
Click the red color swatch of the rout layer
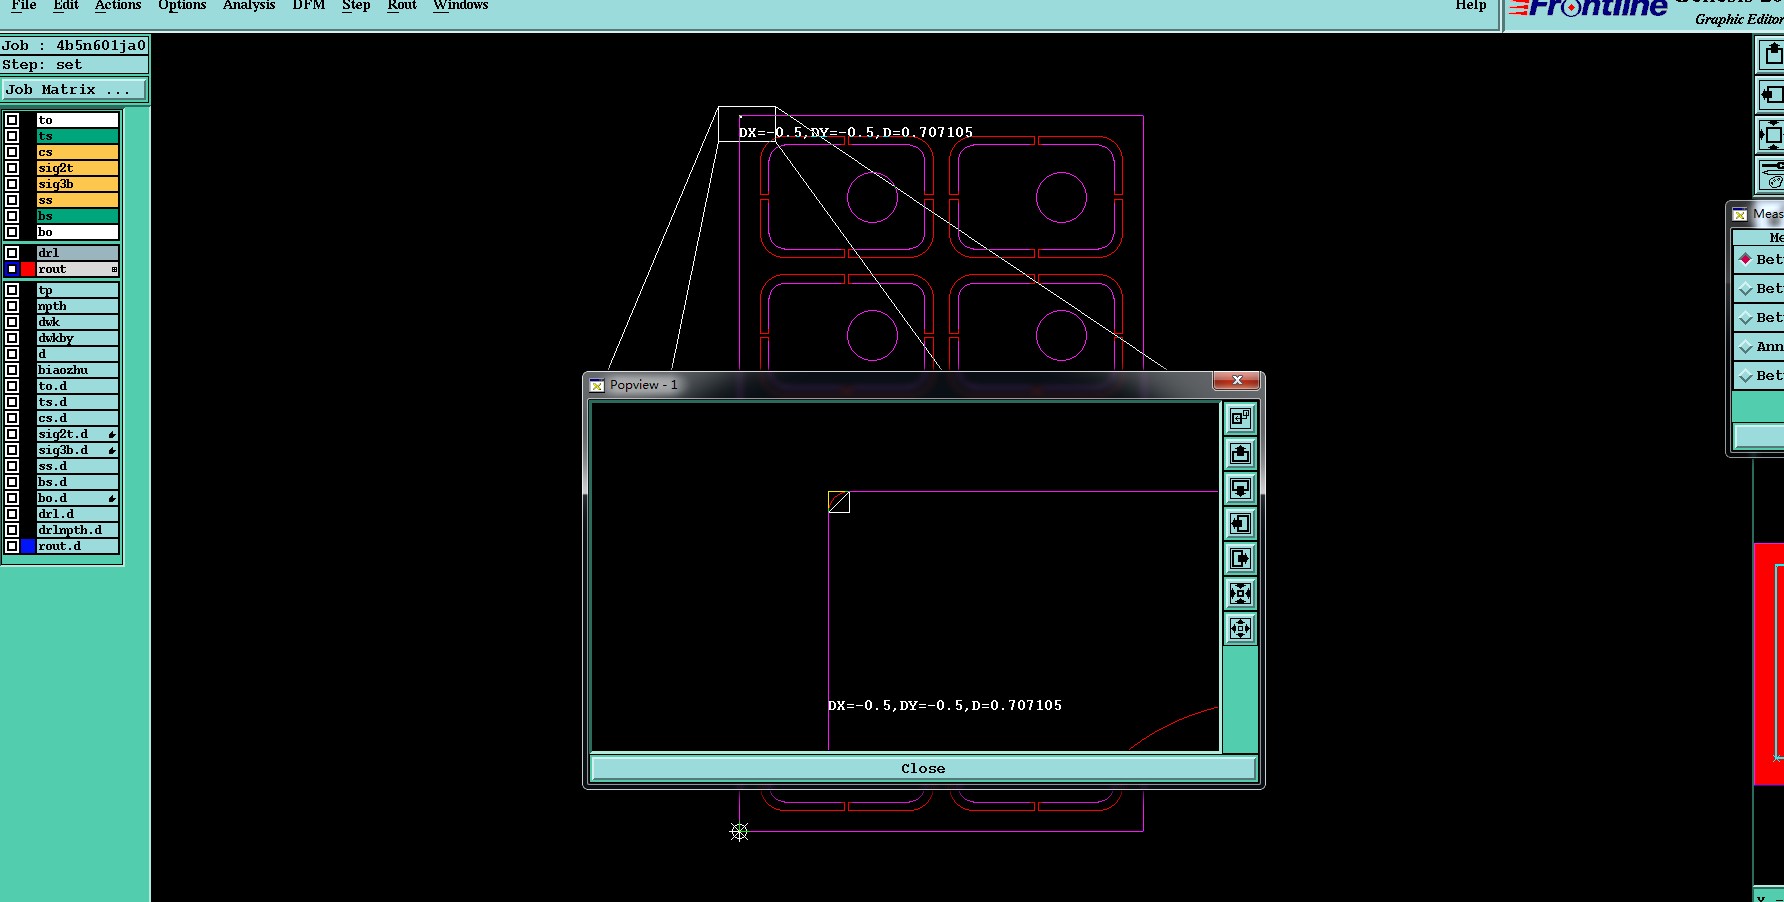tap(28, 269)
